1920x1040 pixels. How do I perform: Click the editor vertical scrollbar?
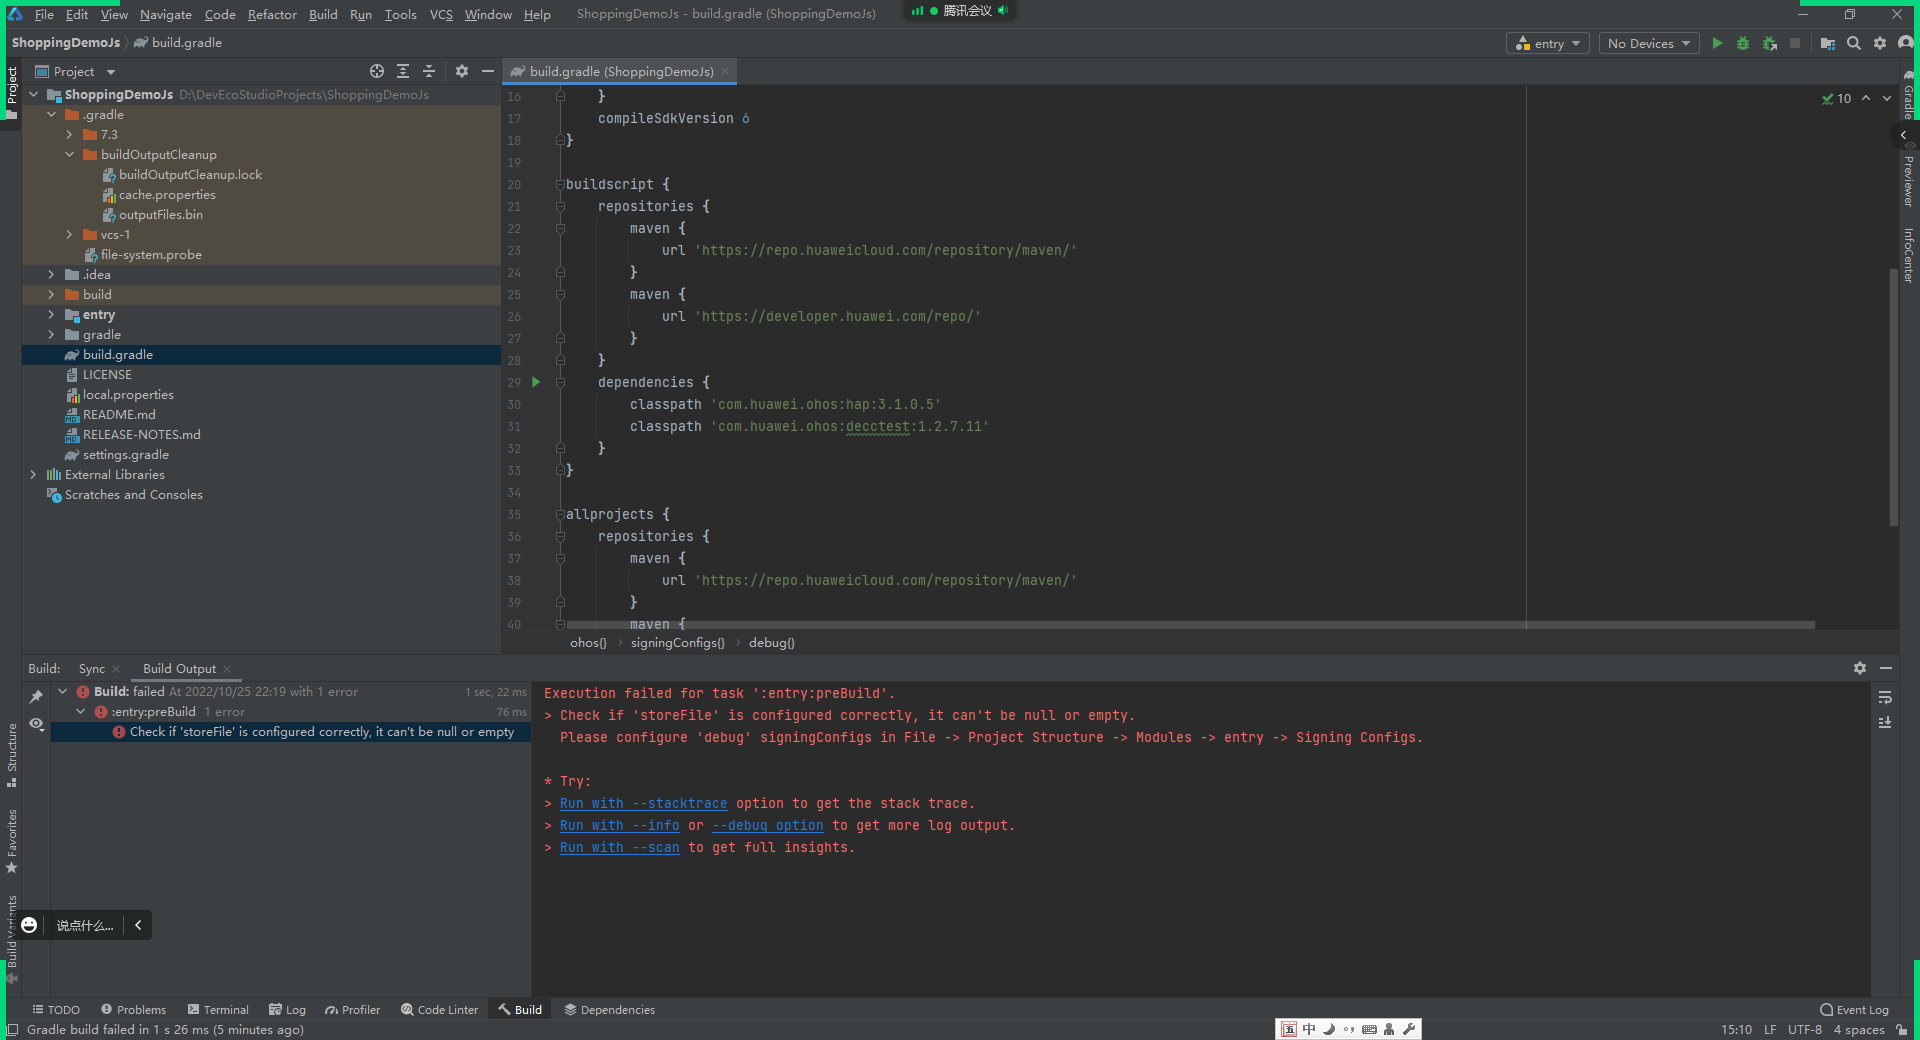point(1894,397)
